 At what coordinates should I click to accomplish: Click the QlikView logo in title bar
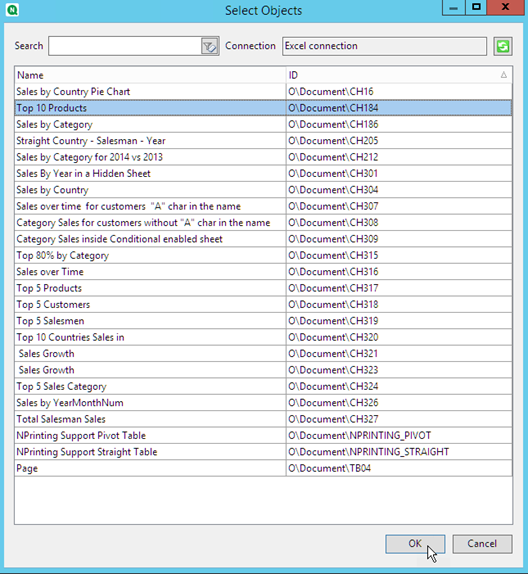[12, 10]
